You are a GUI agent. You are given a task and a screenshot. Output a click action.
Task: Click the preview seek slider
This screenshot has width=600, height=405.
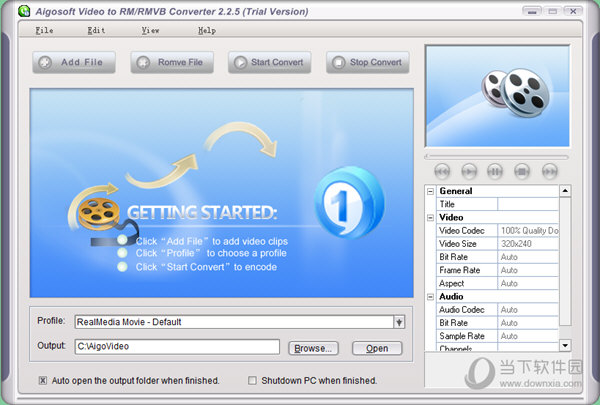[x=496, y=157]
